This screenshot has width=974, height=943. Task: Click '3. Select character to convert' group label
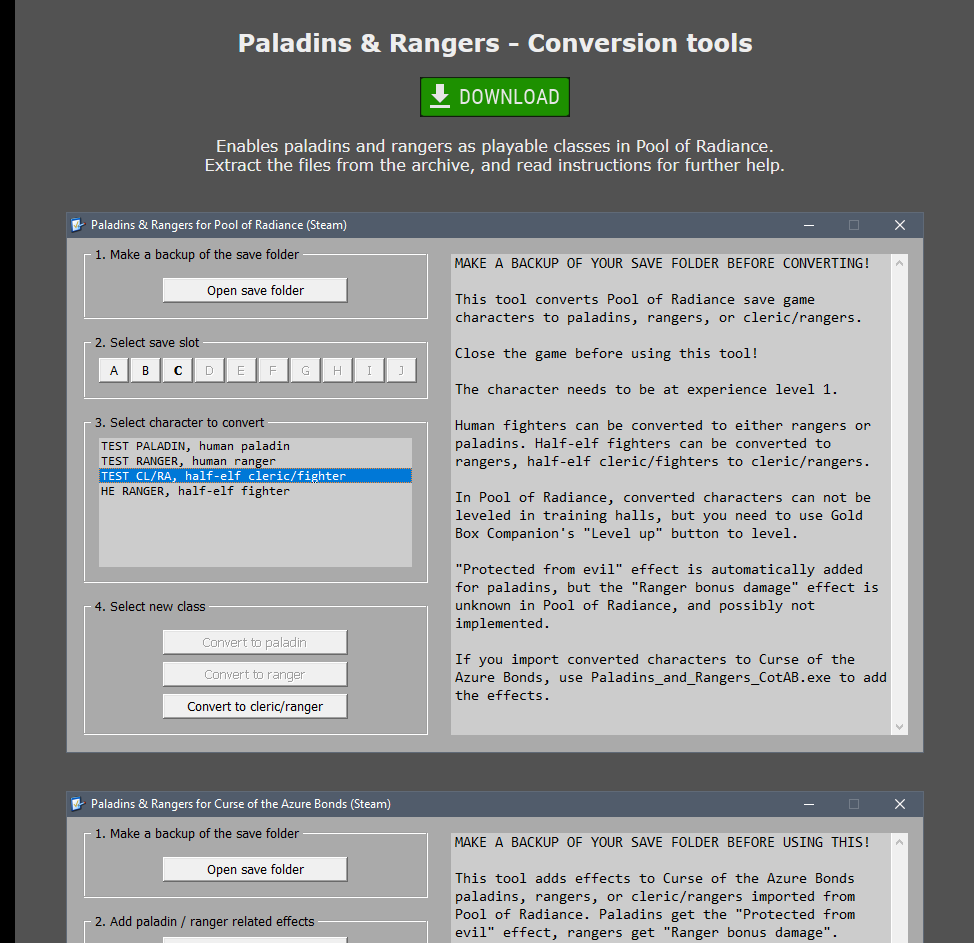click(179, 422)
